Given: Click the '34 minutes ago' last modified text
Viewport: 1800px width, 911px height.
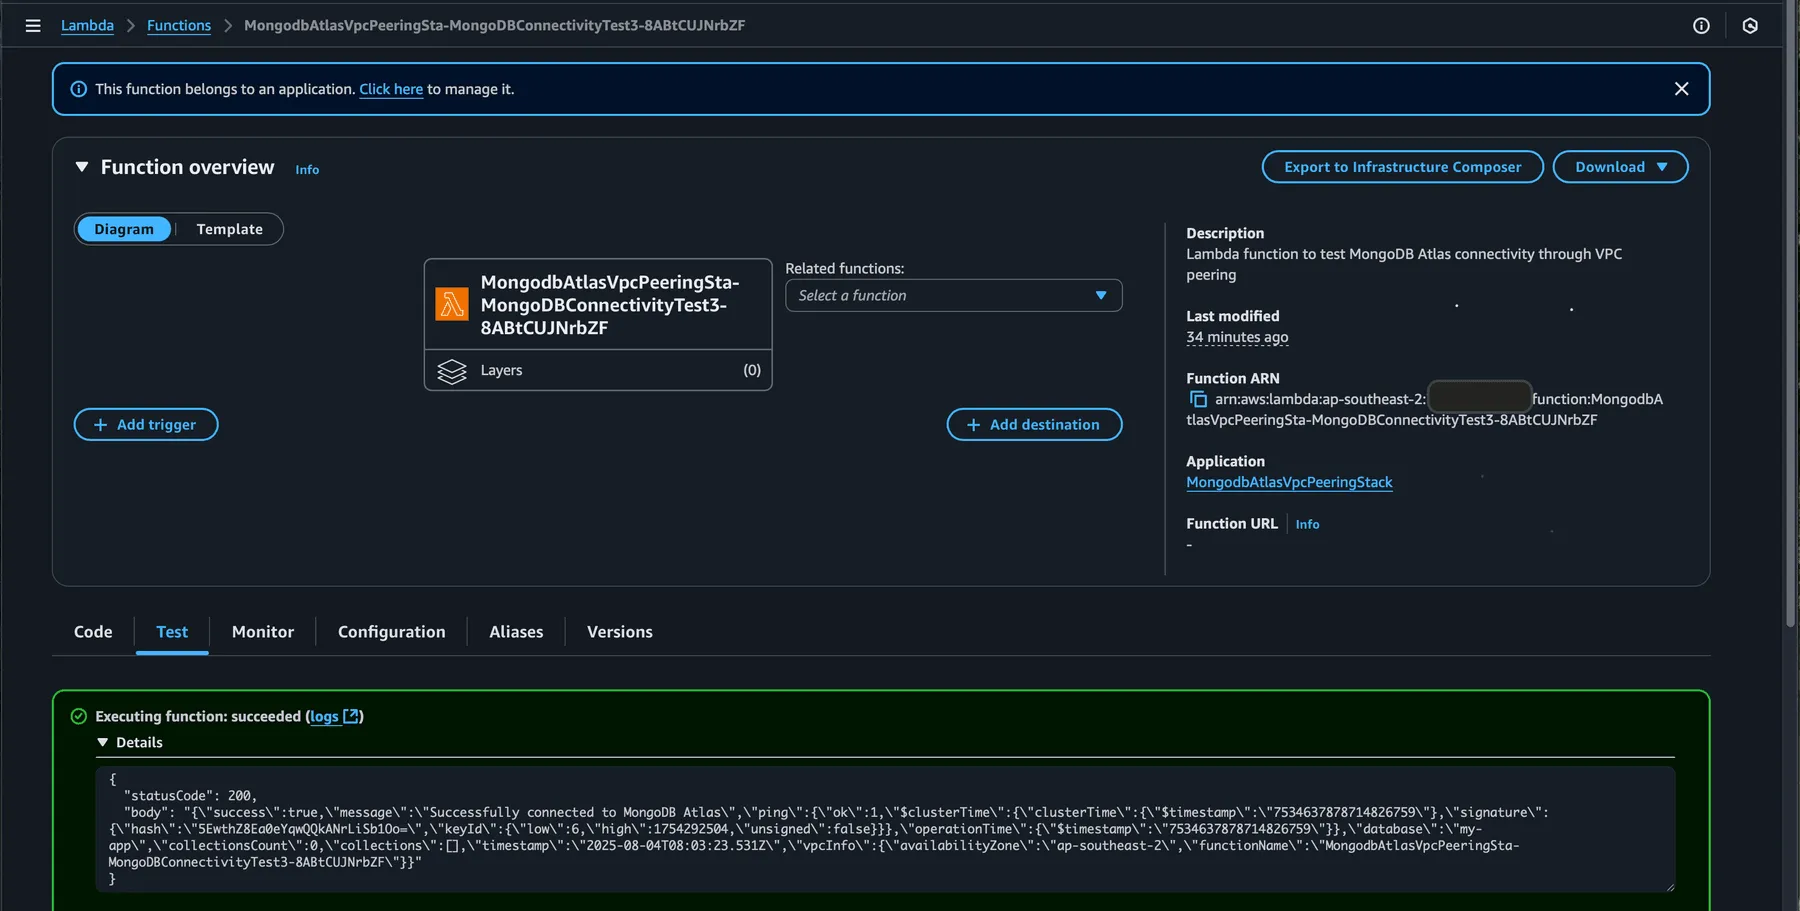Looking at the screenshot, I should [1237, 337].
